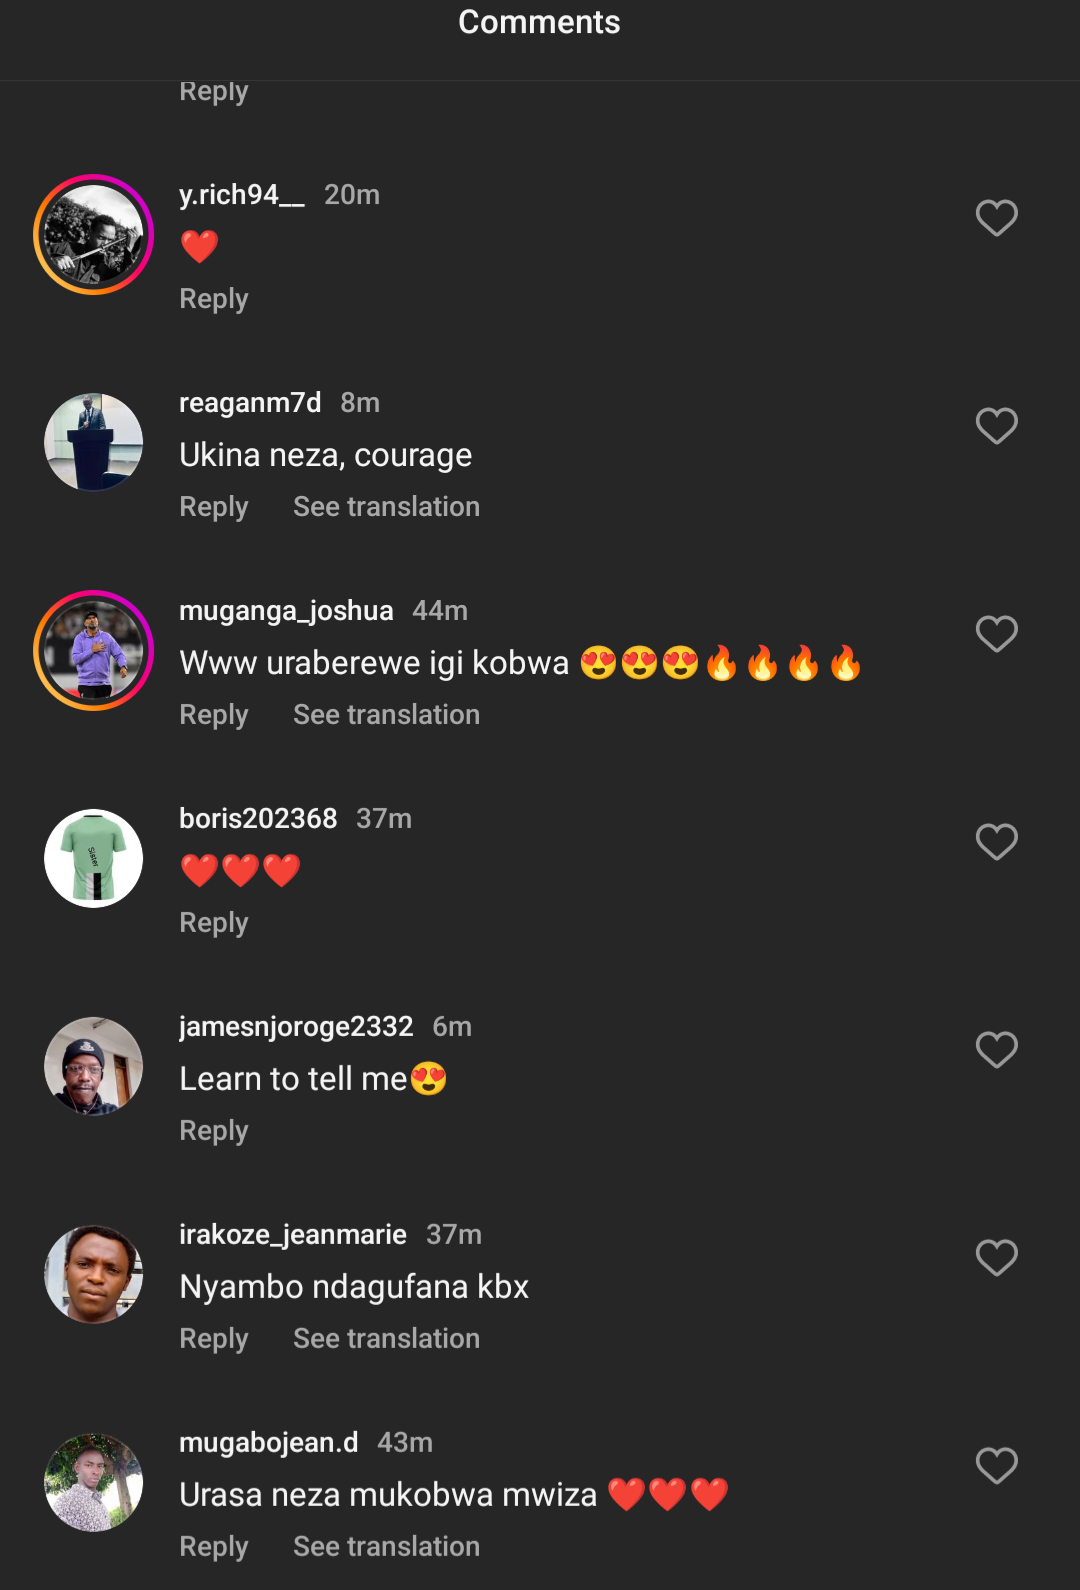
Task: Tap heart icon on mugabojean.d's comment
Action: pos(996,1466)
